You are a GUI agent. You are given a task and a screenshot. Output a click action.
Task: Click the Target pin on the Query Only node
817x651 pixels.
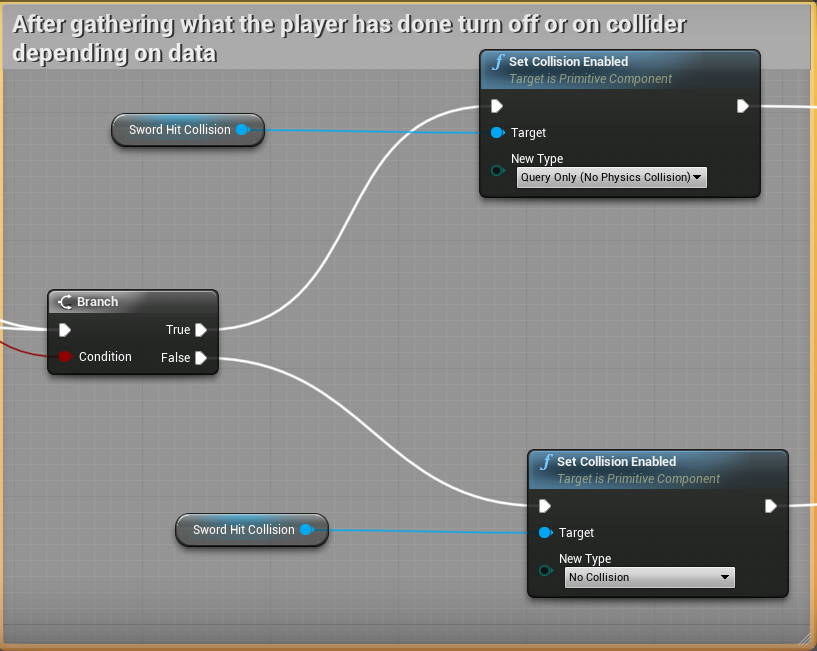pyautogui.click(x=497, y=133)
